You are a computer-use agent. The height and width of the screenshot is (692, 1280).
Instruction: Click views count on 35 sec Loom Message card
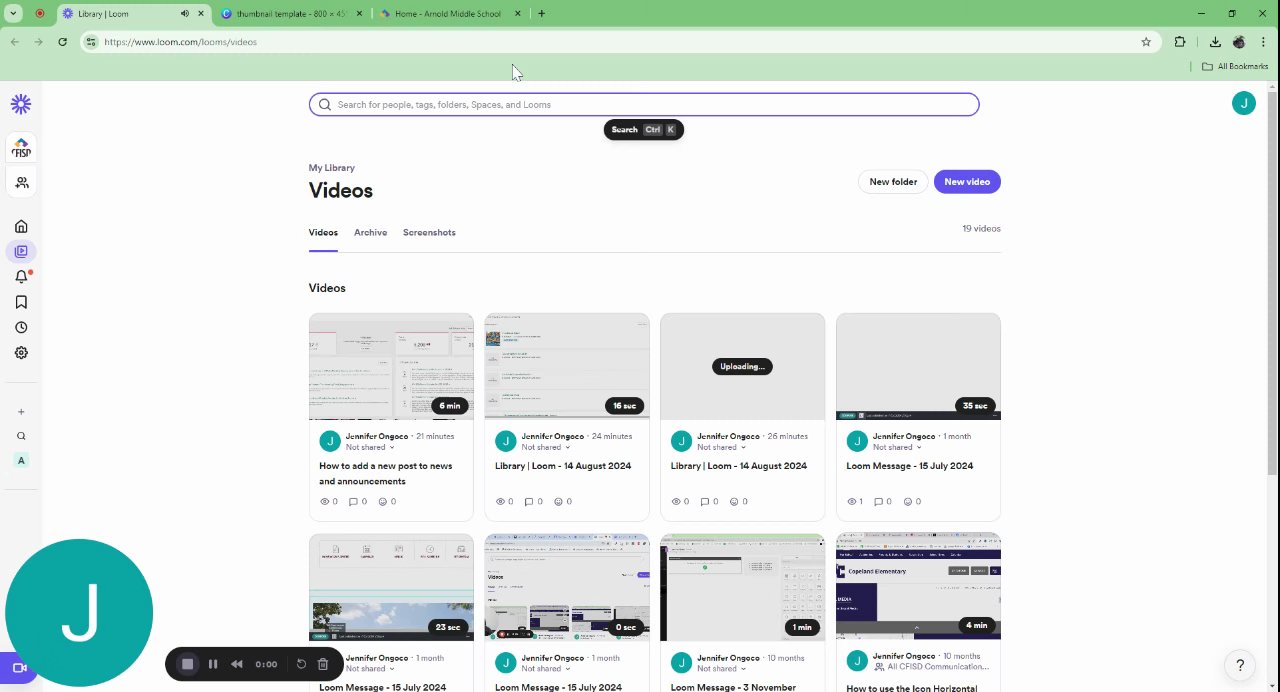pyautogui.click(x=855, y=502)
